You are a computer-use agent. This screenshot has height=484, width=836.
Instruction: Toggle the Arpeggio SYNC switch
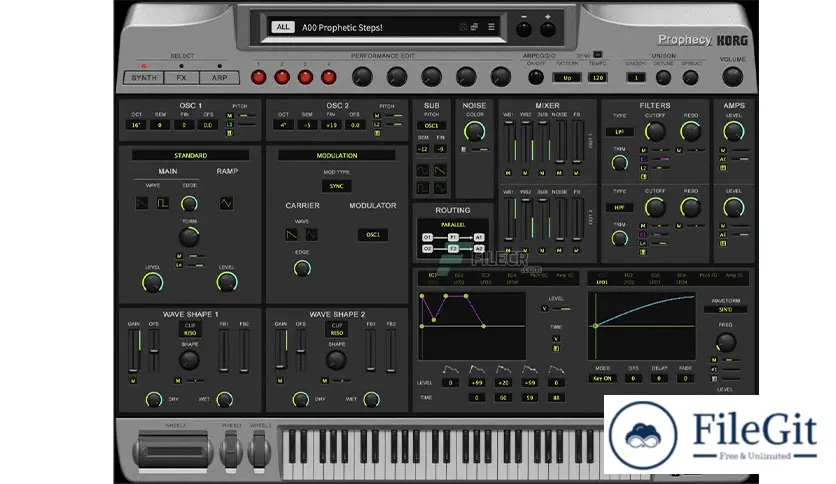coord(597,54)
